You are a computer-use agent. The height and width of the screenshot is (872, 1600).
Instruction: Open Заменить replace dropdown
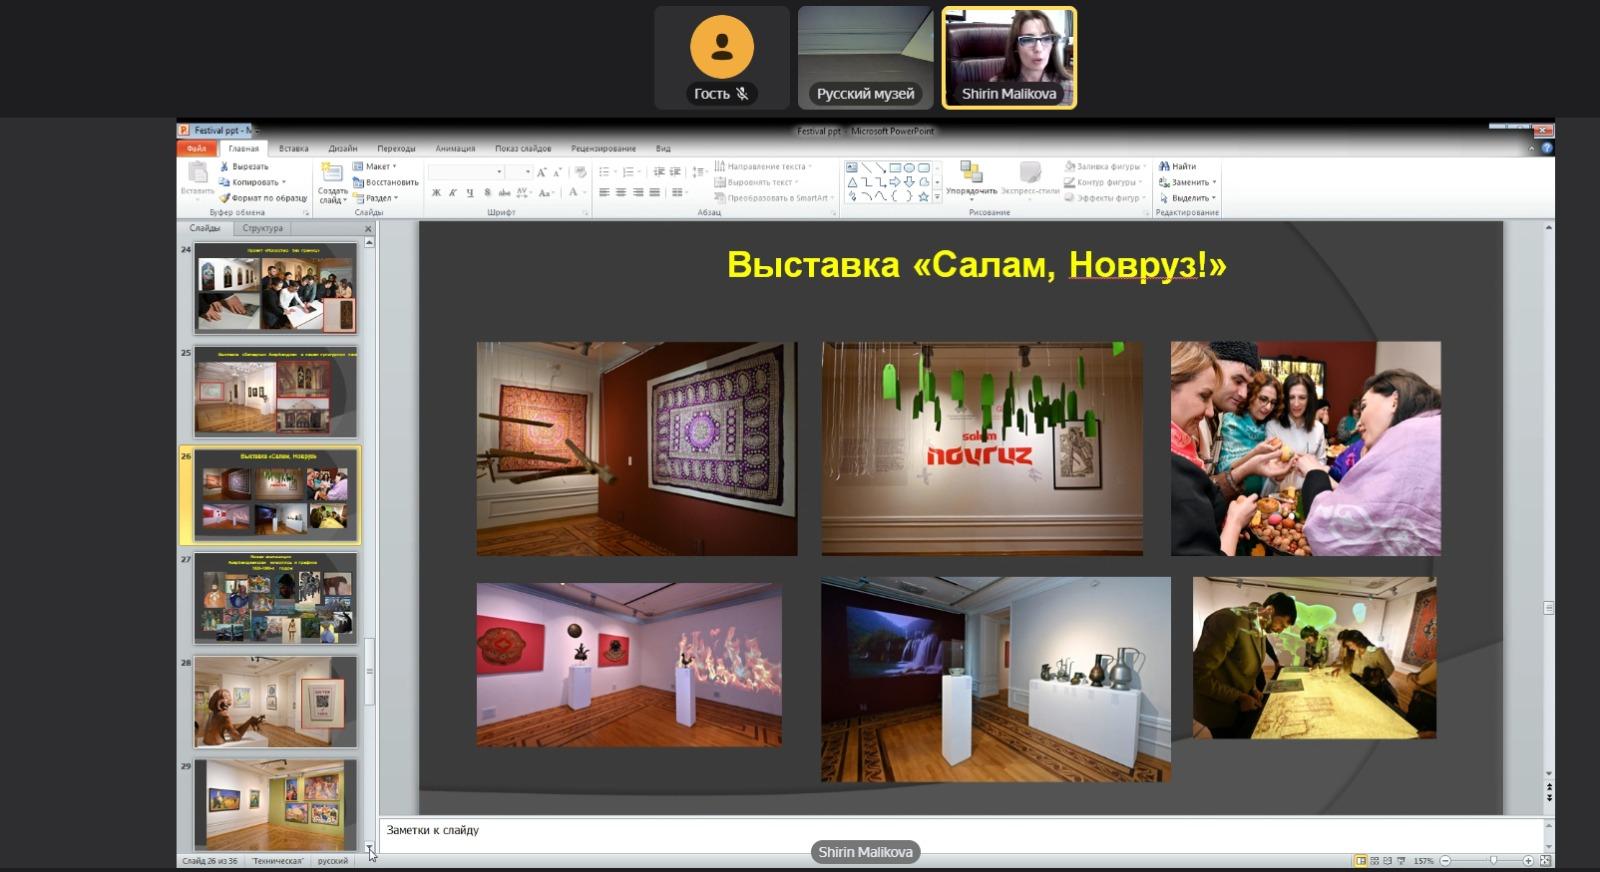point(1189,182)
